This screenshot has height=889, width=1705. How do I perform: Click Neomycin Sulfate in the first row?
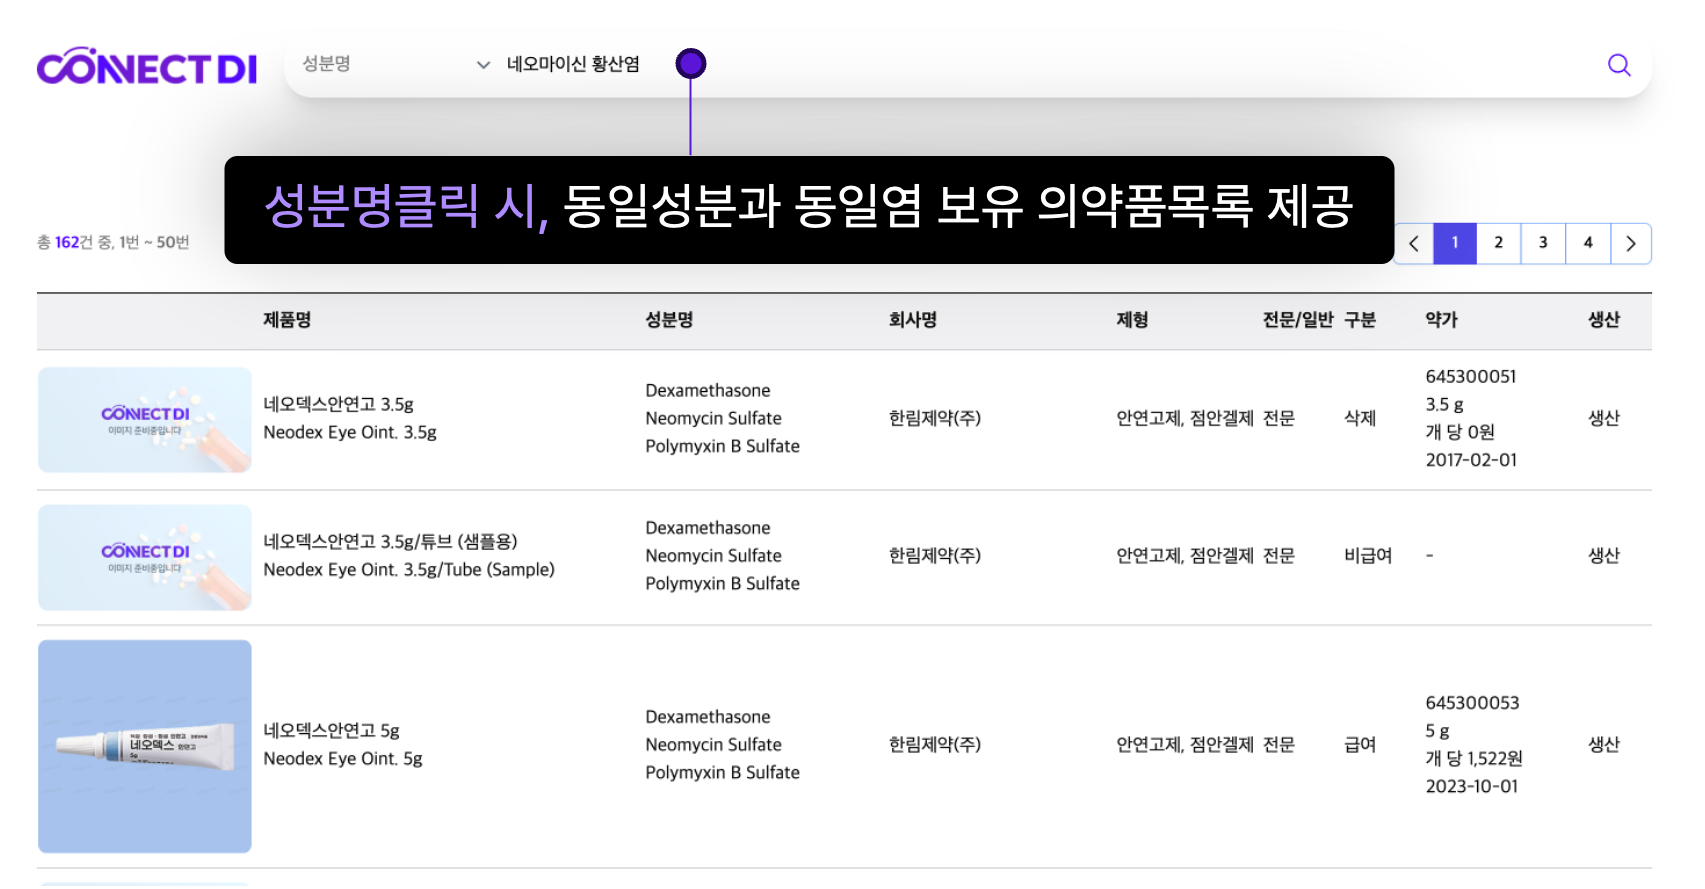point(713,418)
